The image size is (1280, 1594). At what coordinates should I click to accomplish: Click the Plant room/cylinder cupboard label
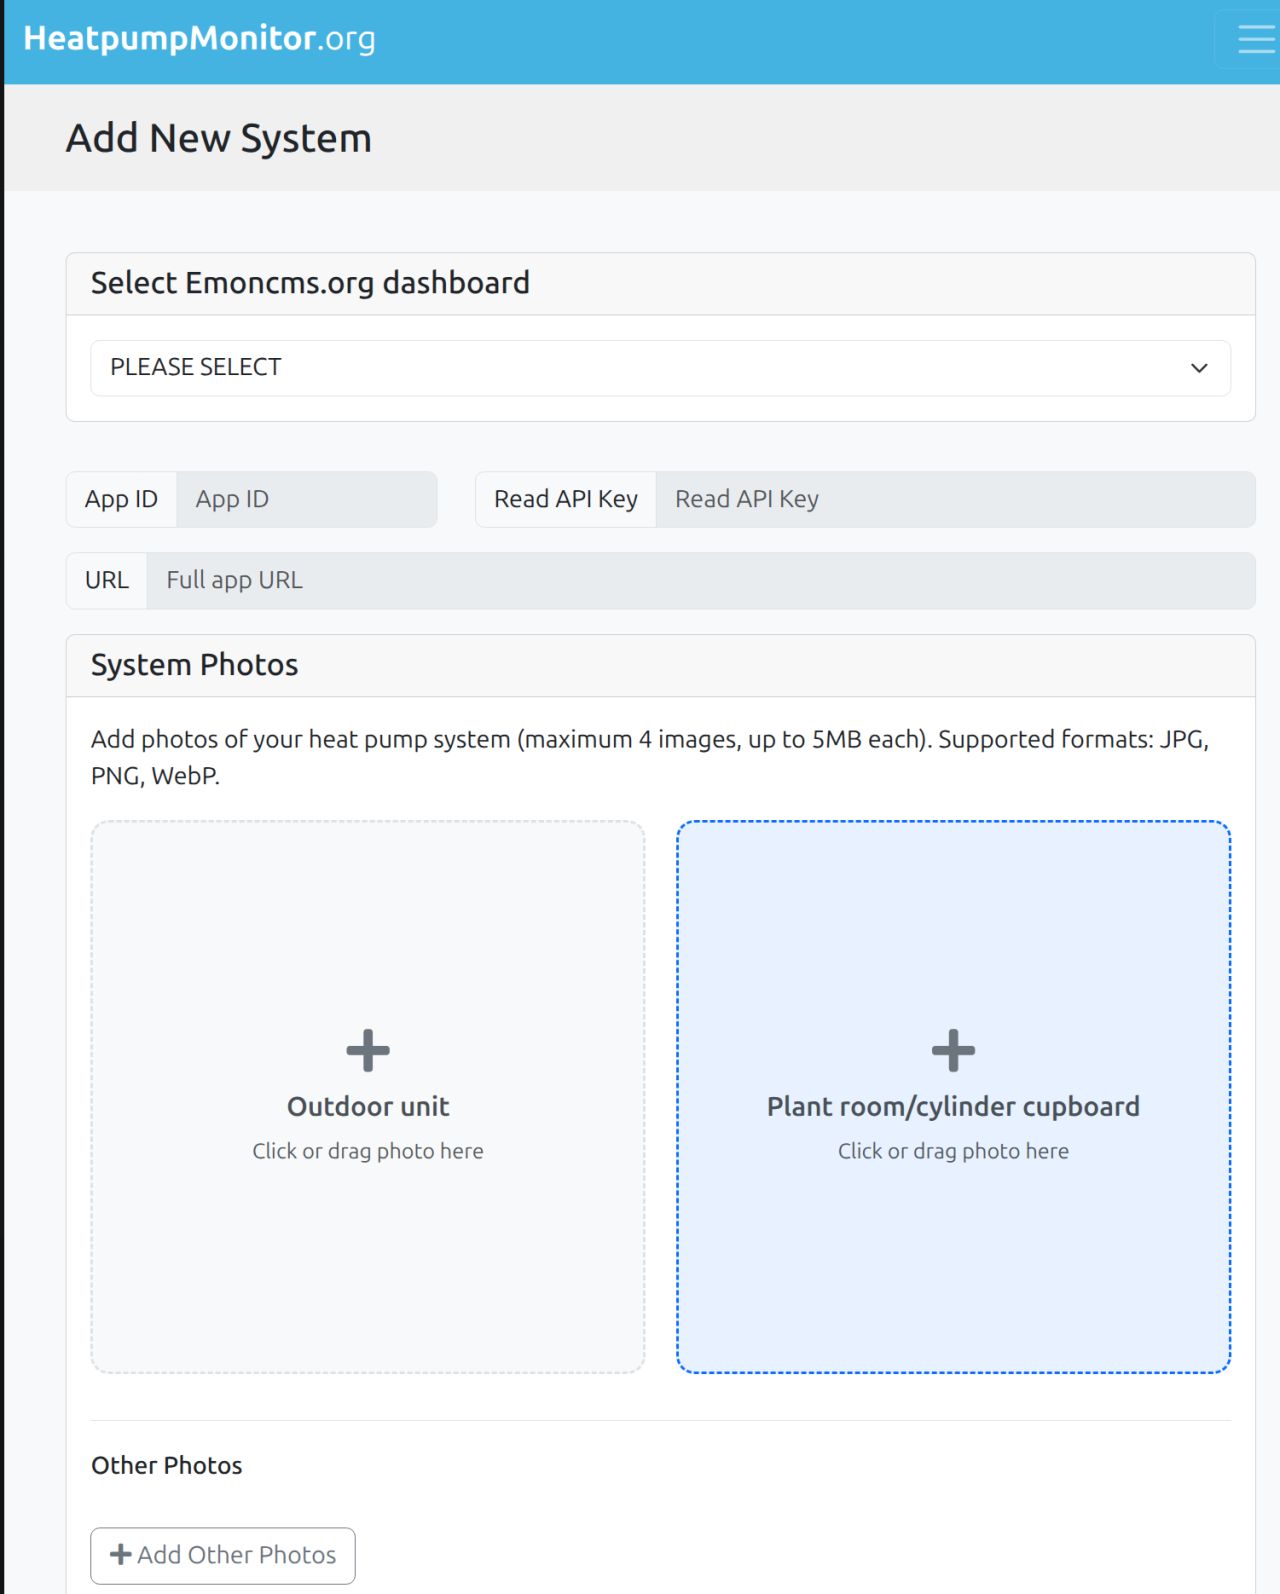[x=953, y=1107]
